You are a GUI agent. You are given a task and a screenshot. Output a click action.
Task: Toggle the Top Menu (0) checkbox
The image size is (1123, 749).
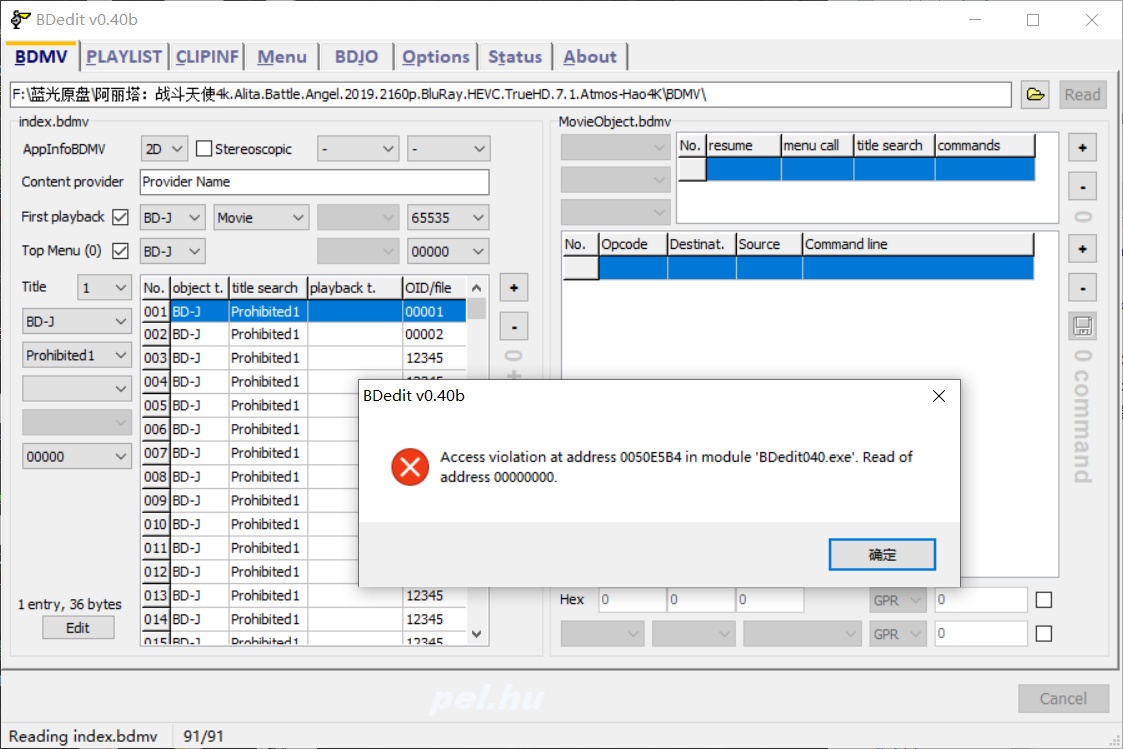coord(120,251)
